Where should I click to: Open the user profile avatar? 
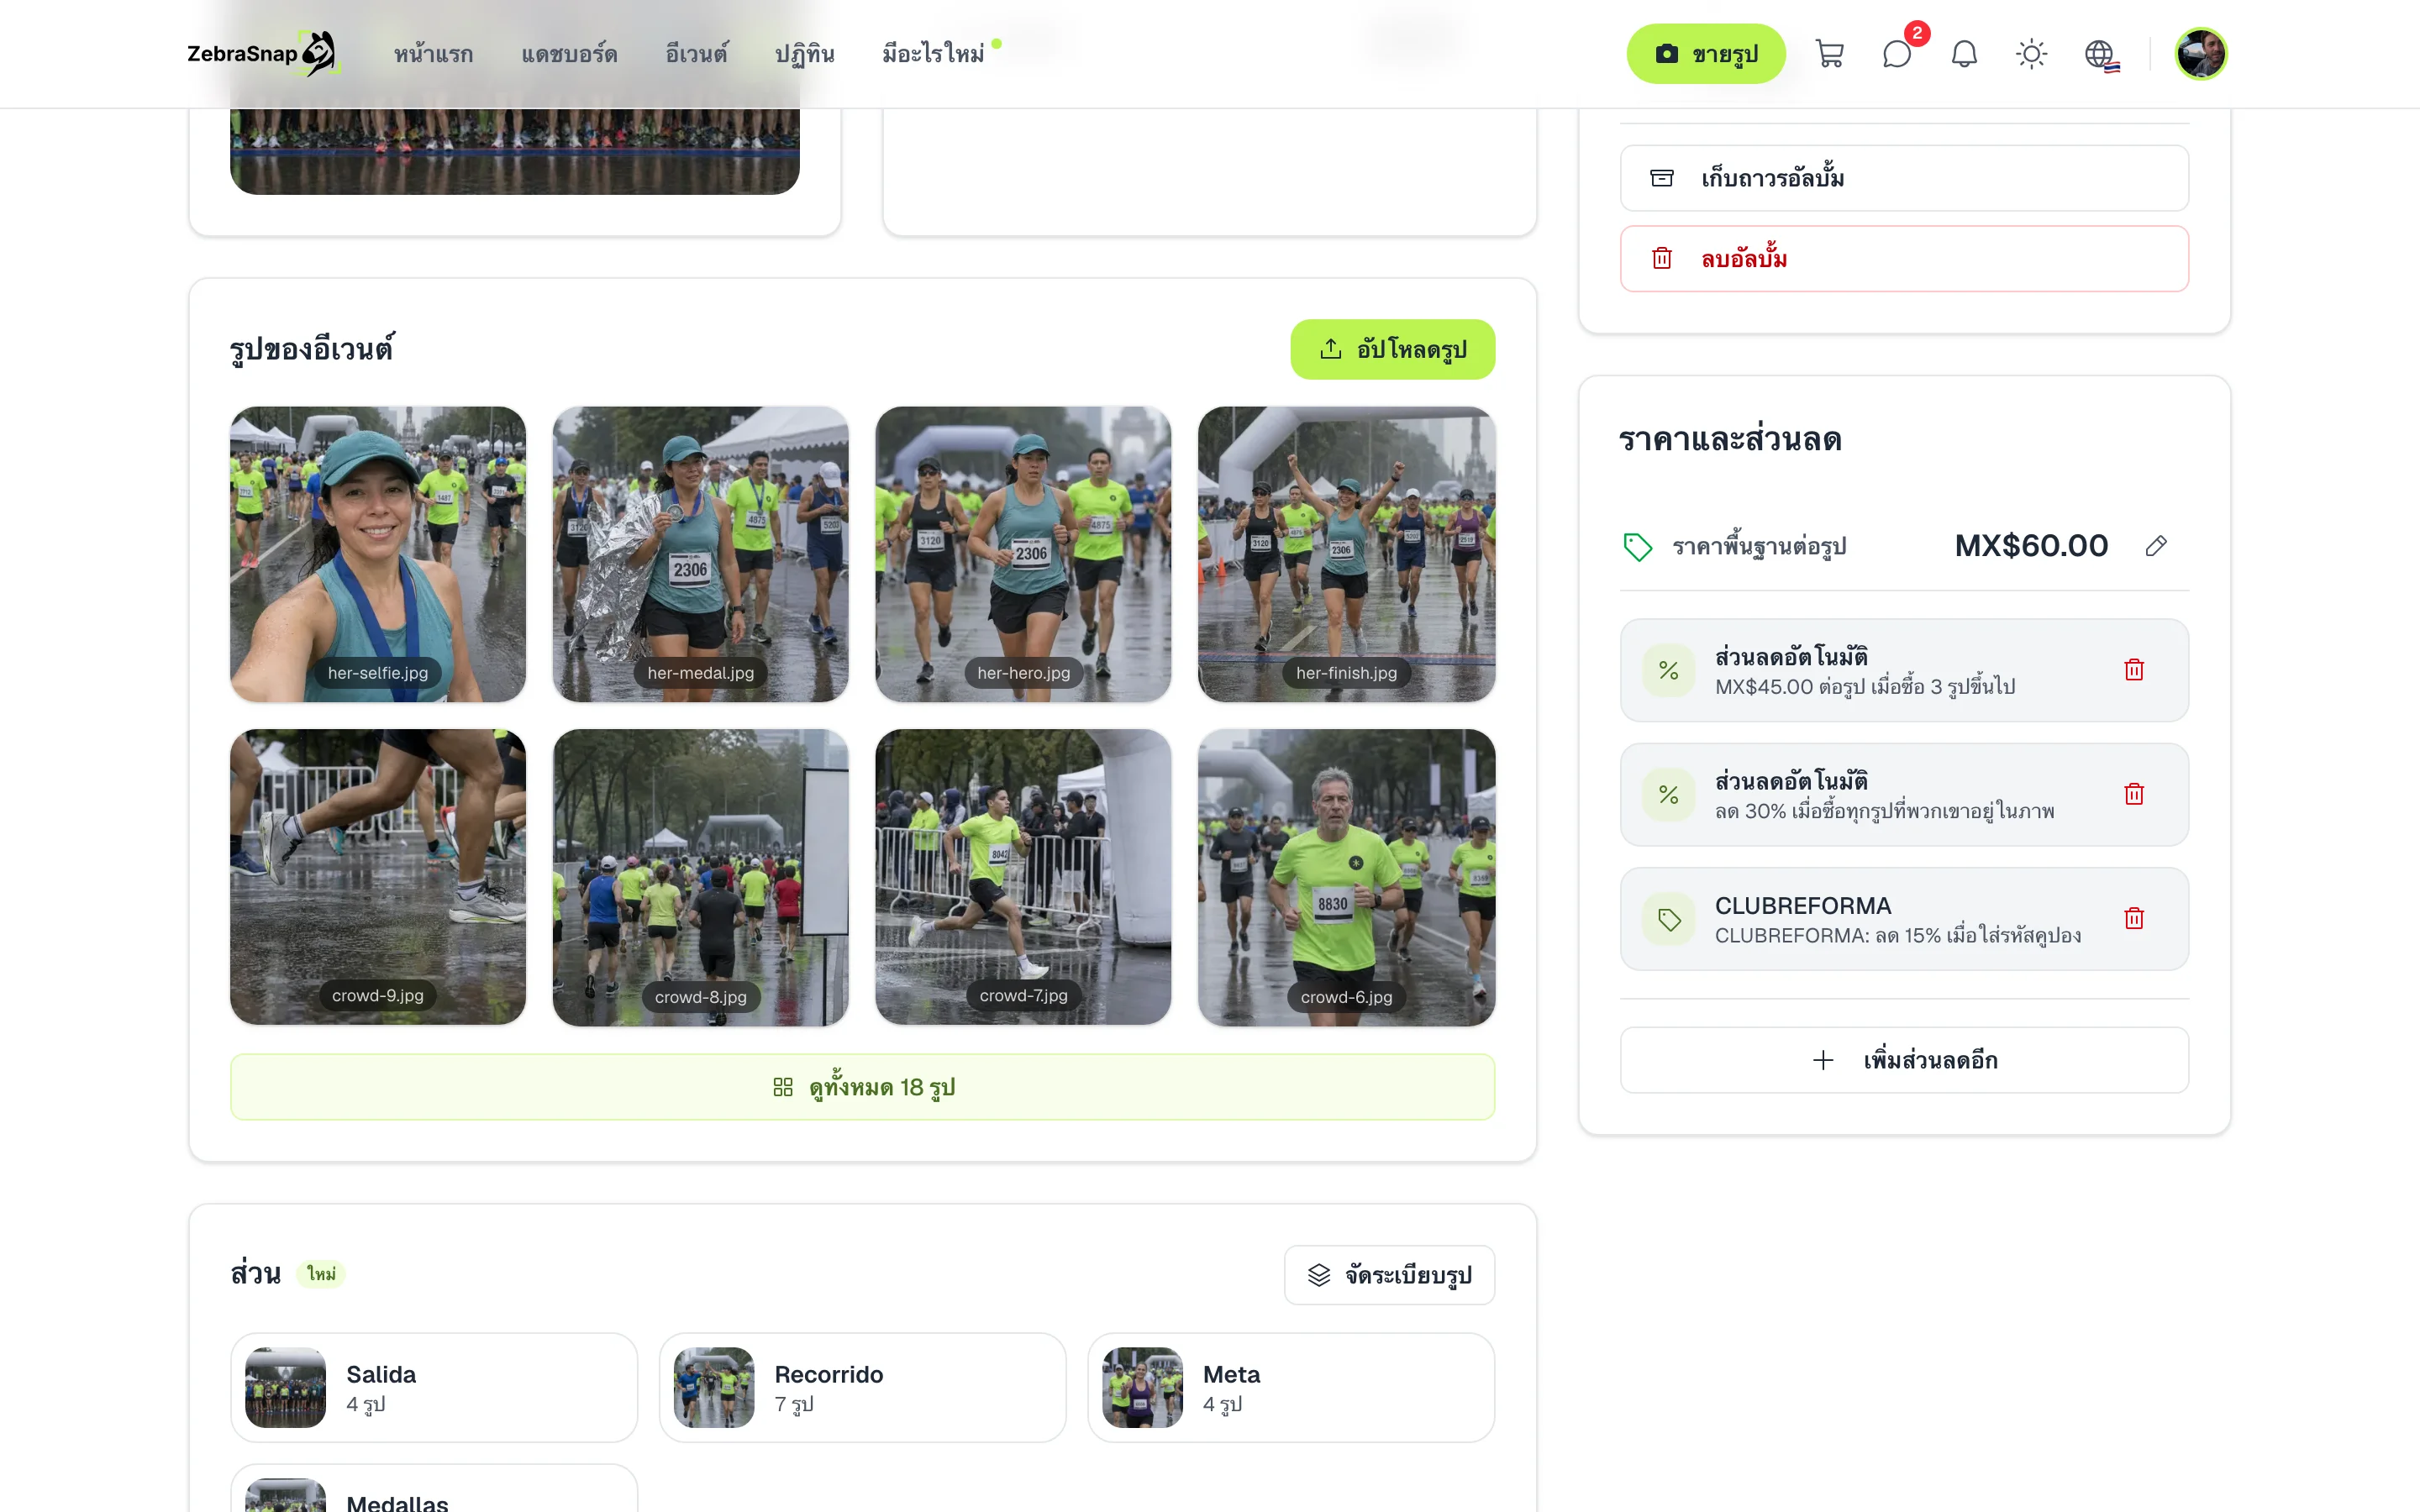point(2201,54)
